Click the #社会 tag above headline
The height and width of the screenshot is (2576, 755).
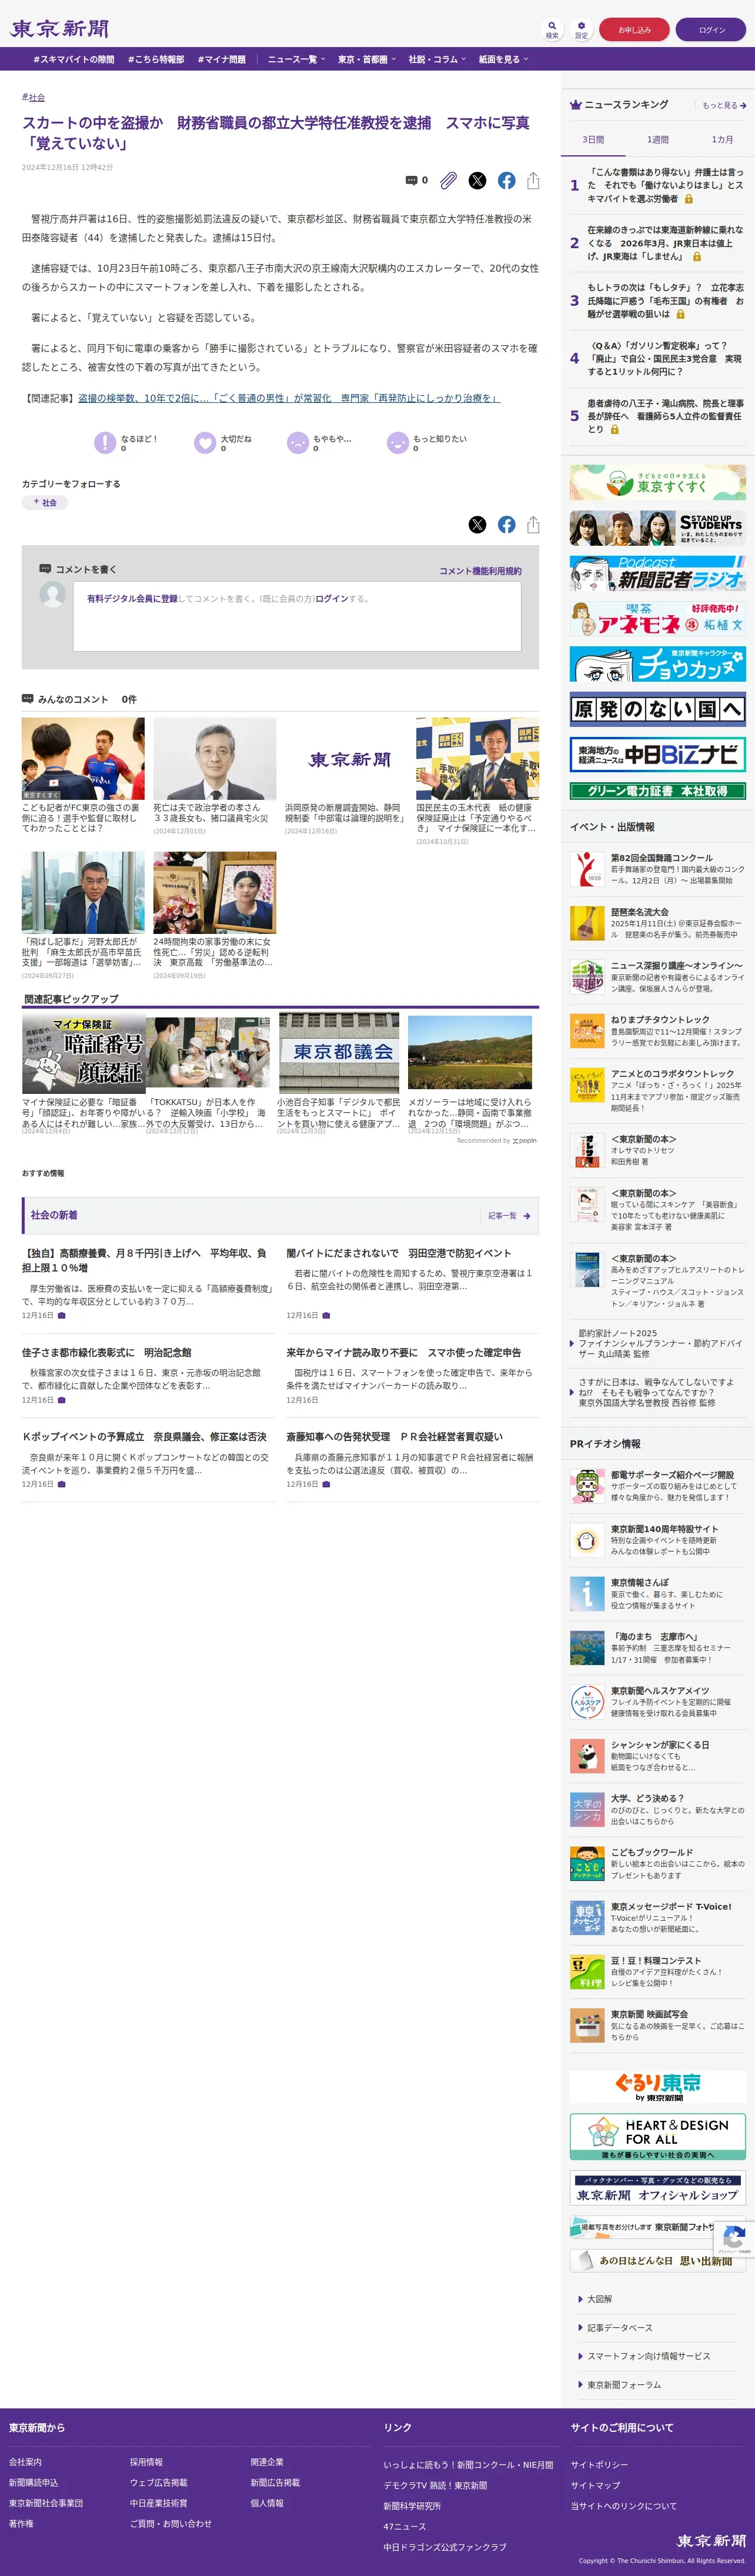33,97
